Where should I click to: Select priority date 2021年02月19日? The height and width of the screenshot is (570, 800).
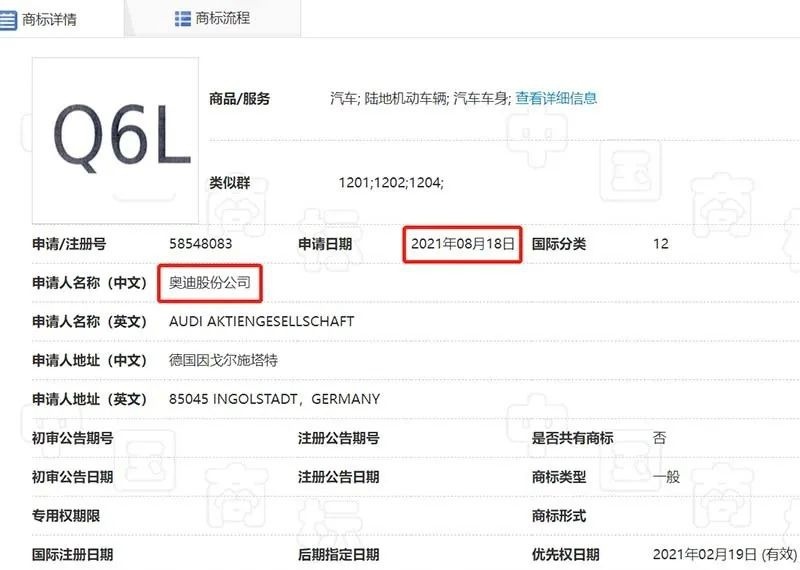(705, 555)
